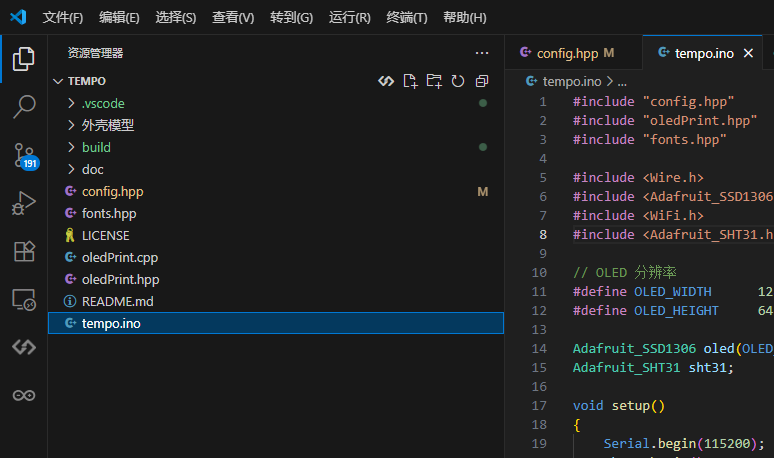
Task: Open README.md from the file list
Action: pos(117,301)
